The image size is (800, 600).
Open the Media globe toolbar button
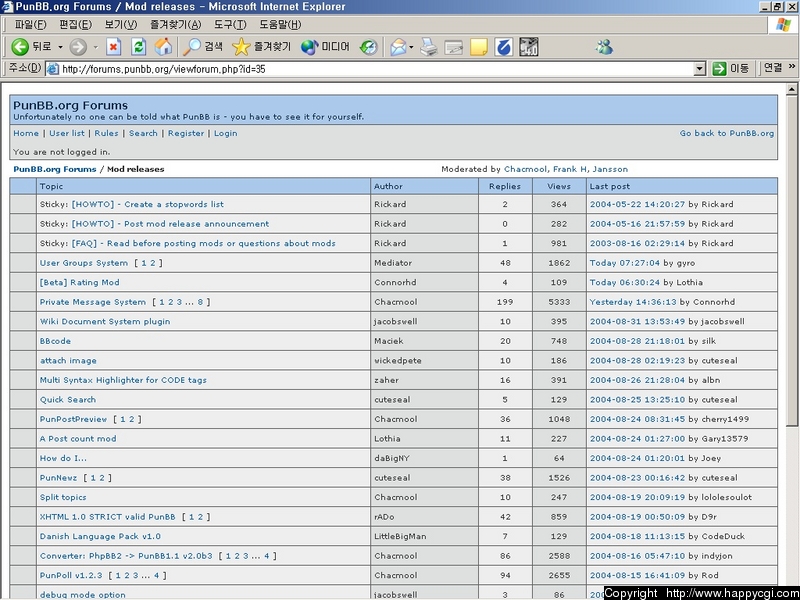coord(325,47)
